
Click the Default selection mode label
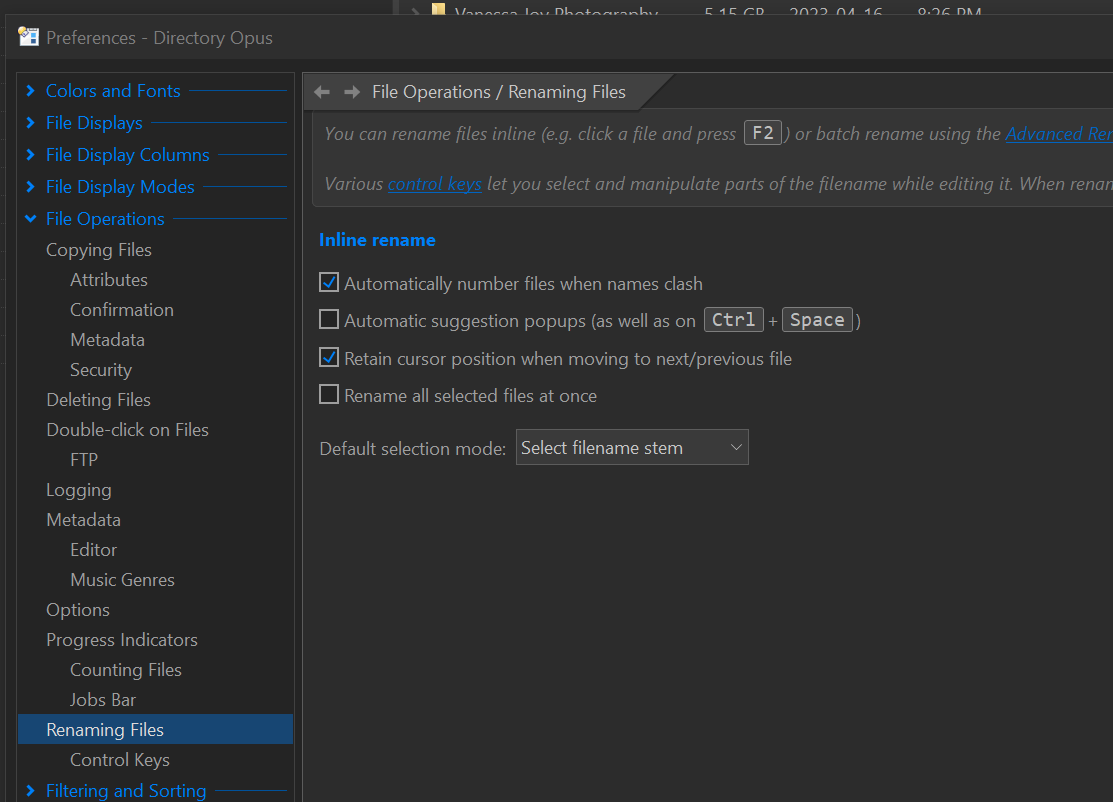click(x=412, y=449)
